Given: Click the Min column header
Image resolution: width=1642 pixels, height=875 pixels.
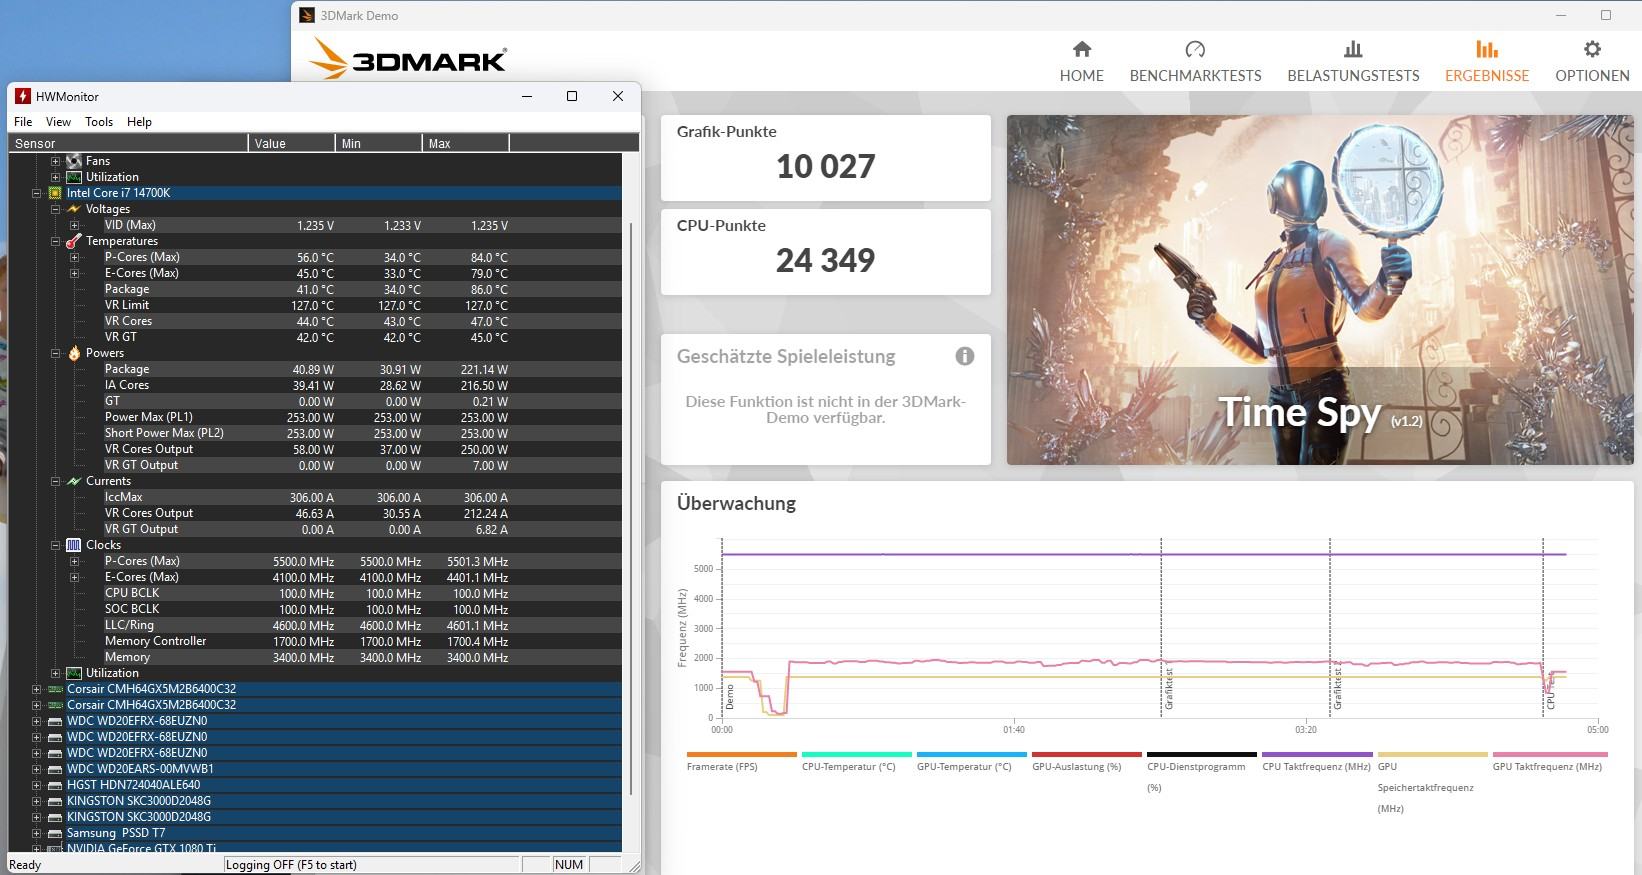Looking at the screenshot, I should point(378,143).
